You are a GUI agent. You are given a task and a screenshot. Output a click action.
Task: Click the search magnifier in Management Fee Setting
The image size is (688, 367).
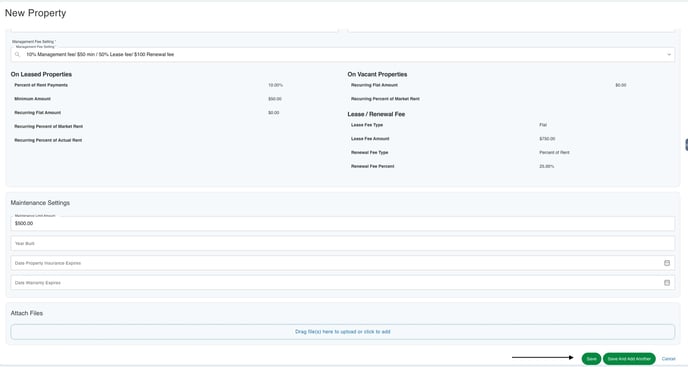(18, 54)
